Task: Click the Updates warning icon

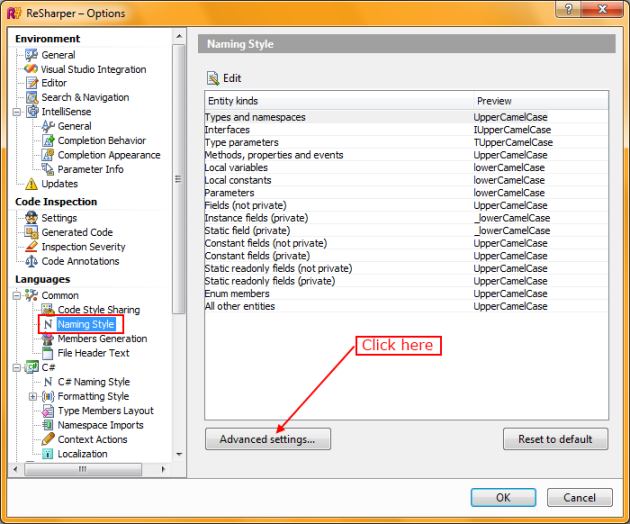Action: click(31, 184)
